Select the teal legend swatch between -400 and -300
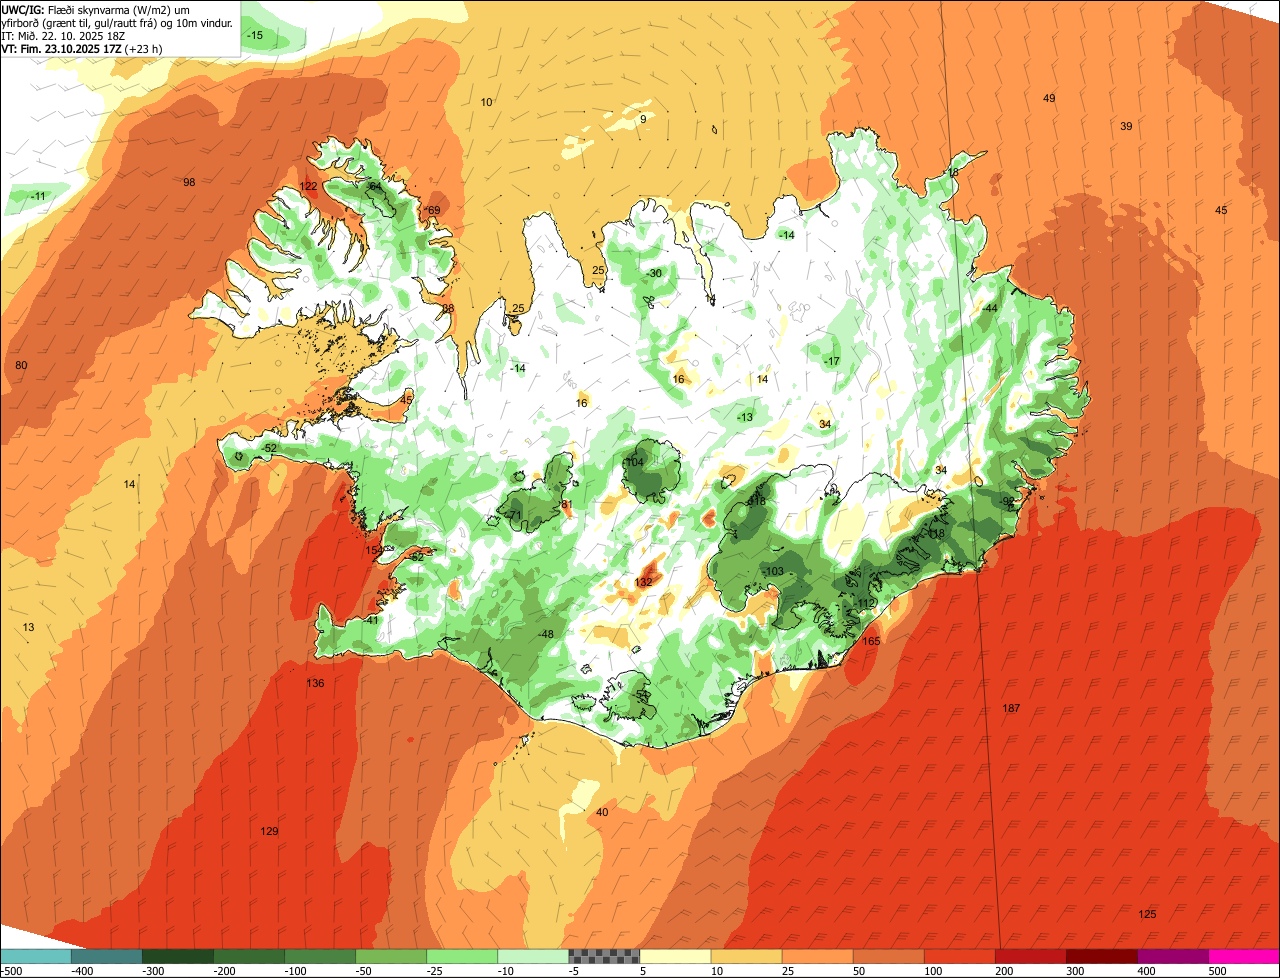1280x978 pixels. pyautogui.click(x=106, y=956)
